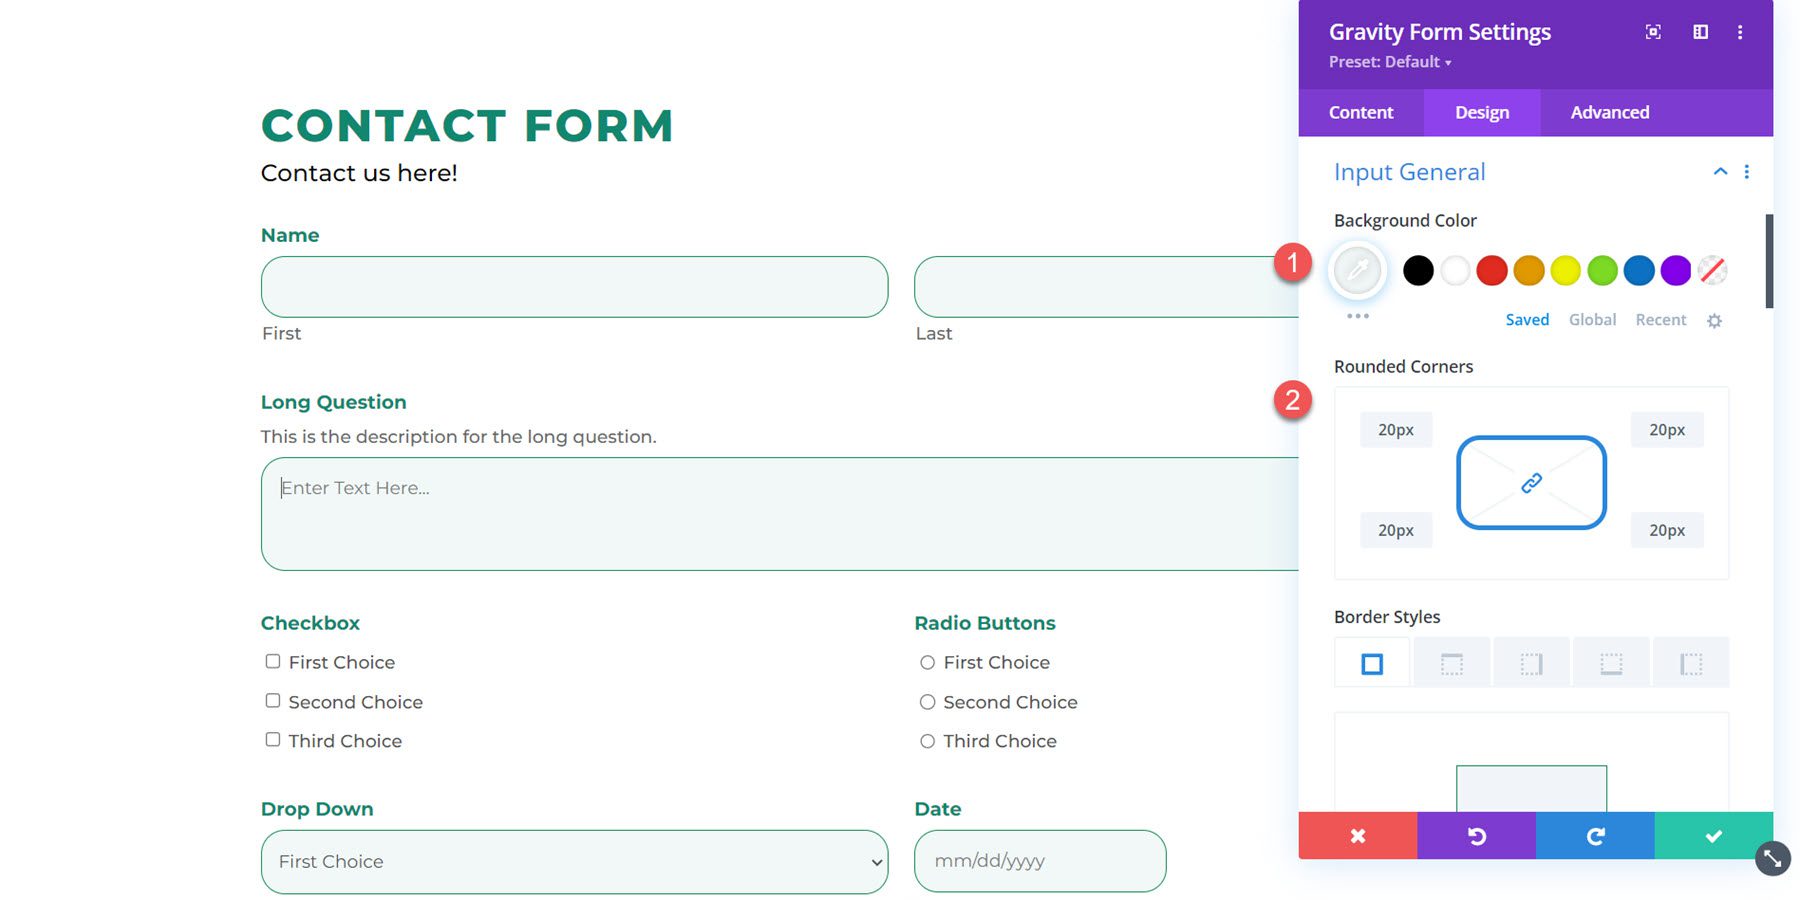Select the Border Styles right border option
The image size is (1800, 900).
coord(1531,662)
